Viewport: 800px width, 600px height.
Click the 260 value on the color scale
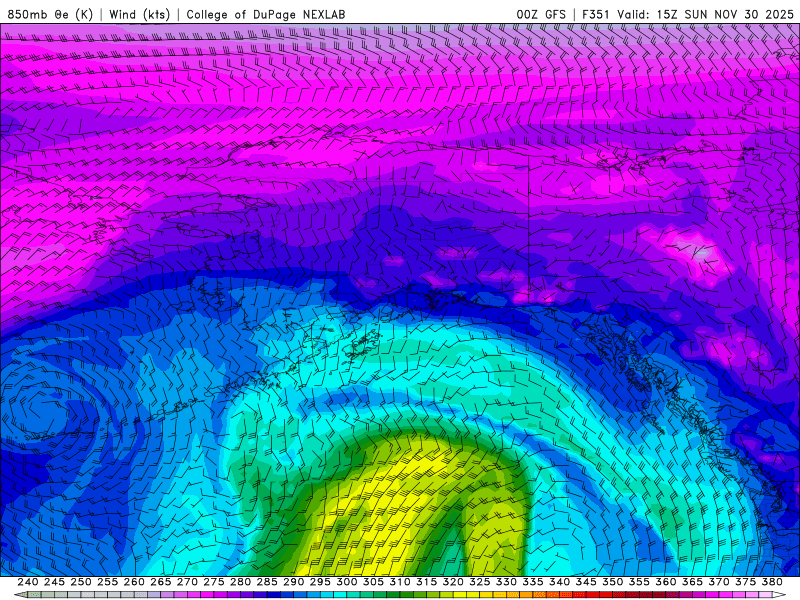click(134, 582)
